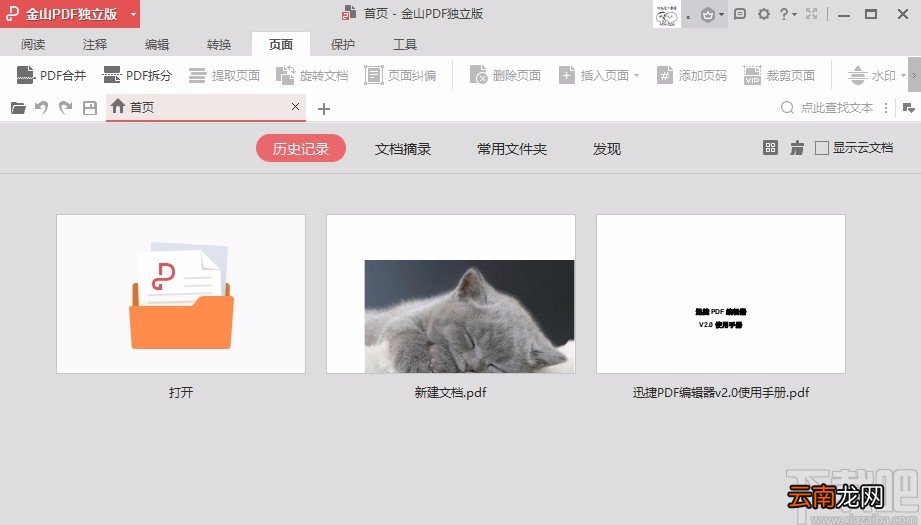Click the clear history broom icon
Viewport: 921px width, 525px height.
tap(797, 148)
